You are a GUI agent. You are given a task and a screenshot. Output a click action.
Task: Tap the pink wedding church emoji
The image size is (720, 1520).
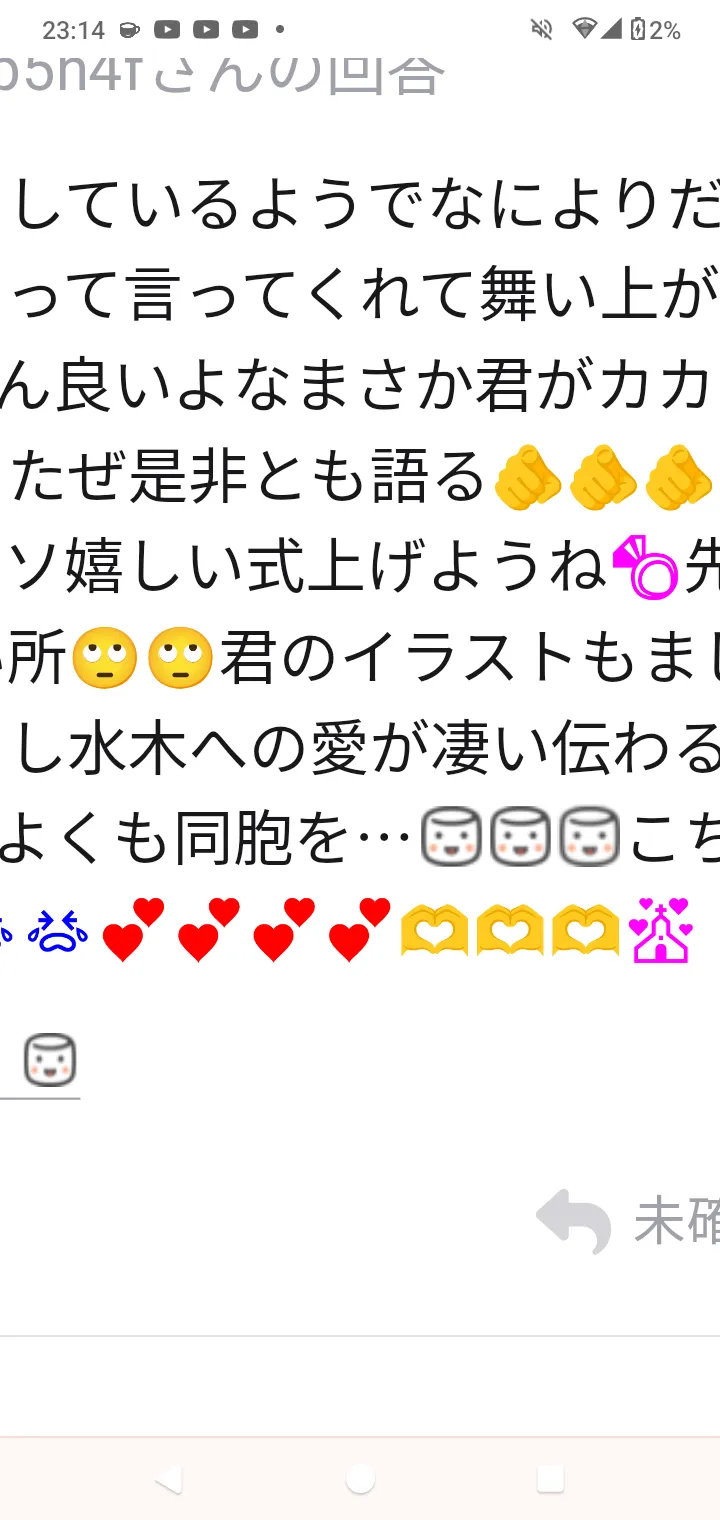660,929
